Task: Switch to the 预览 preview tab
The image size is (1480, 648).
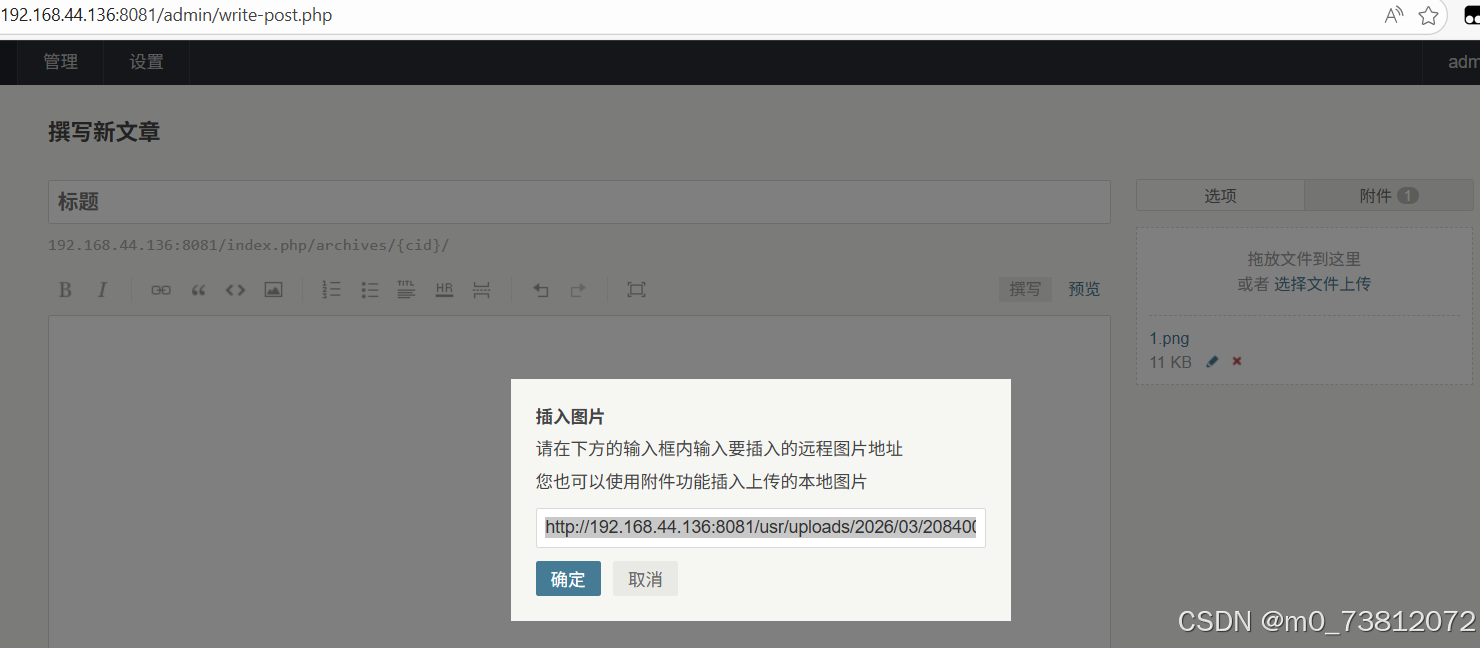Action: click(1084, 289)
